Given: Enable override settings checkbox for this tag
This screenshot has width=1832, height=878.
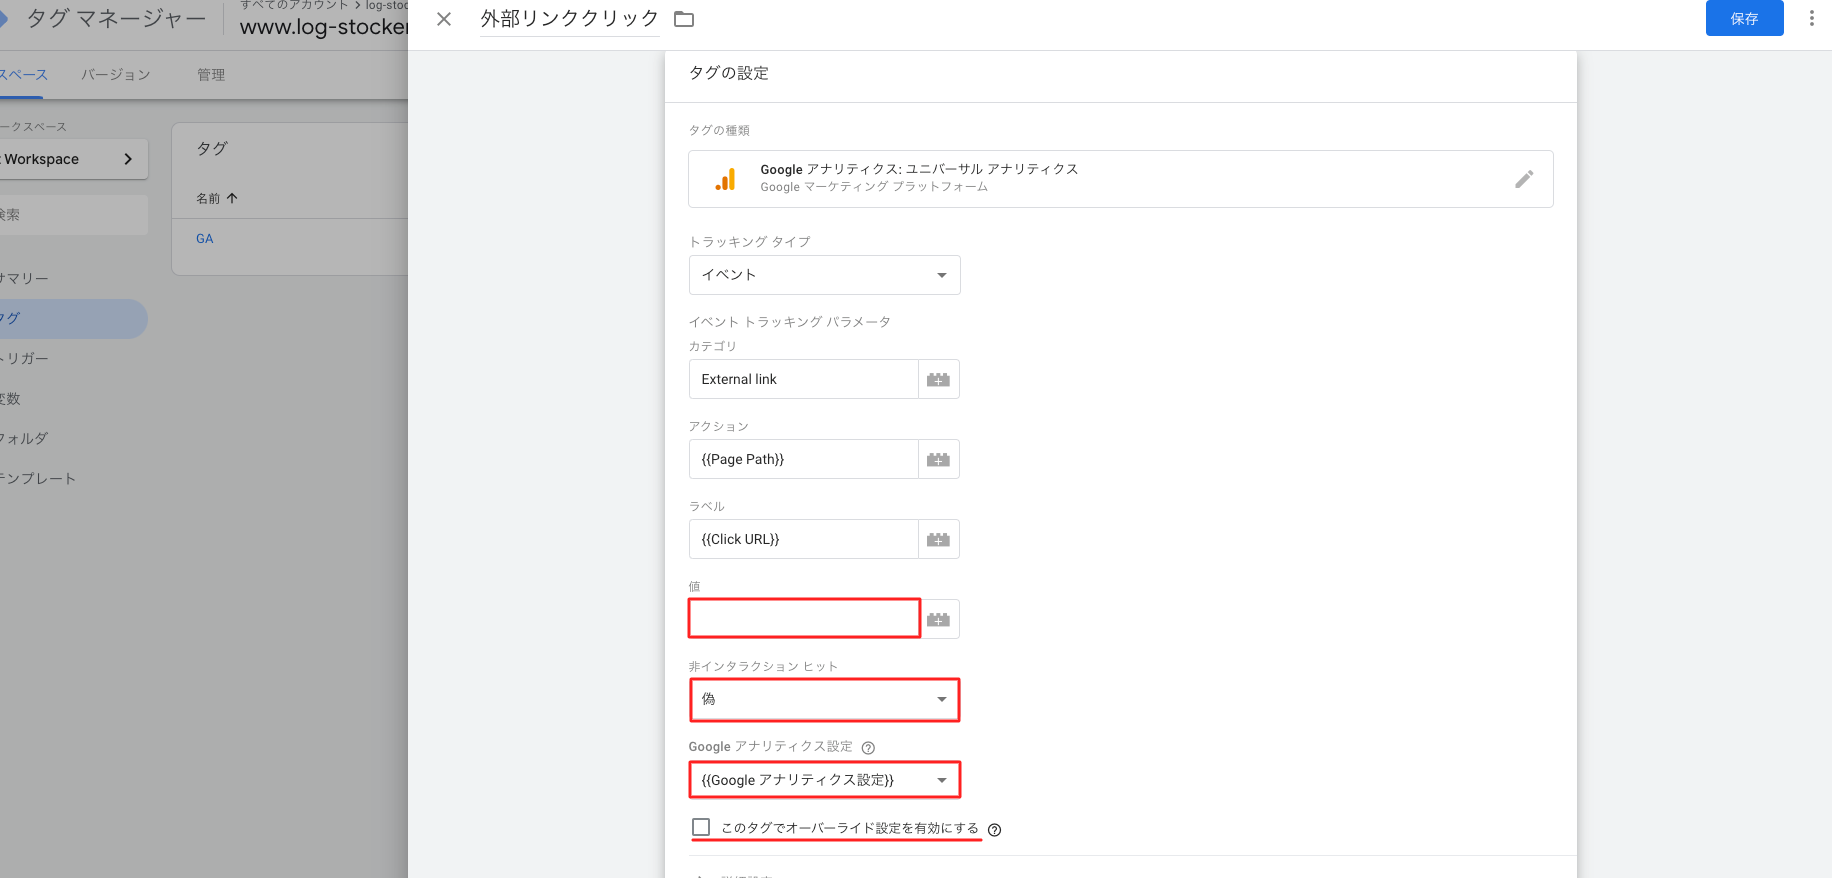Looking at the screenshot, I should 701,827.
